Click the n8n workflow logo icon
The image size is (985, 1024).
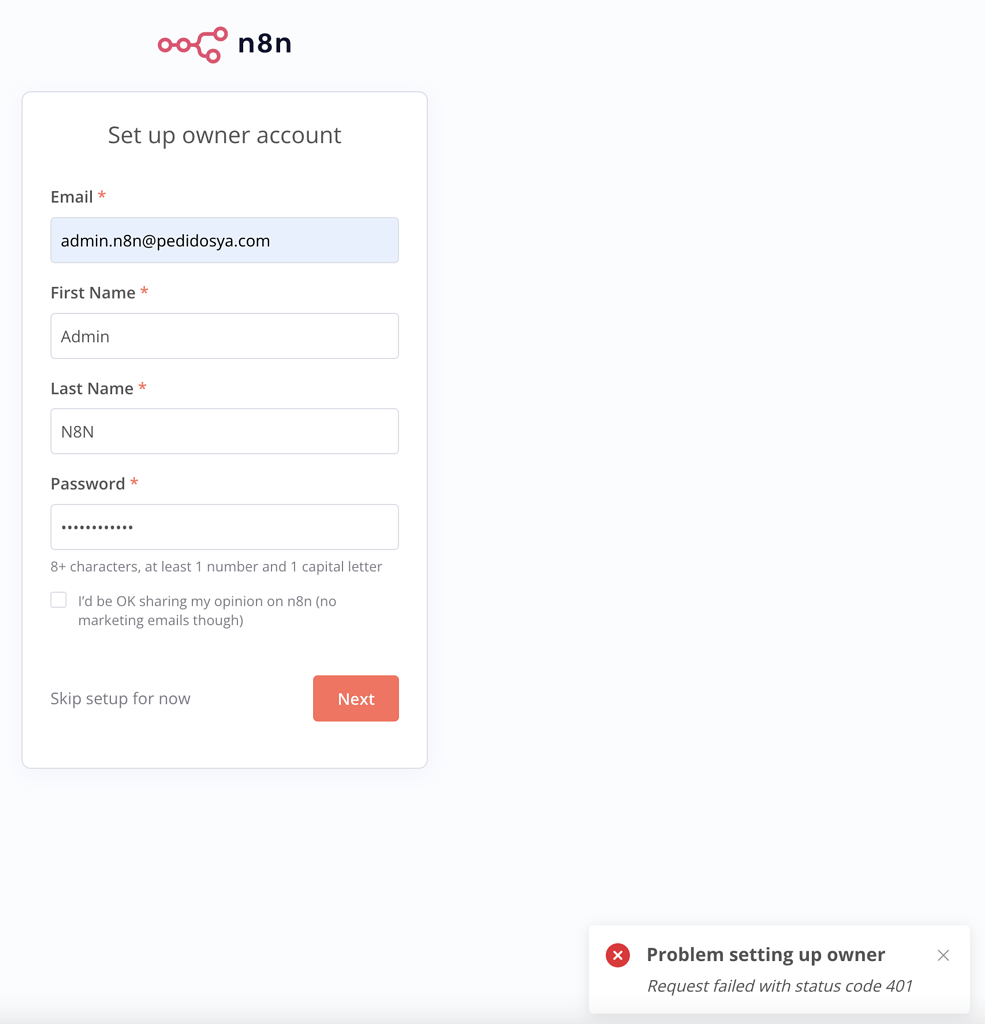(x=192, y=45)
